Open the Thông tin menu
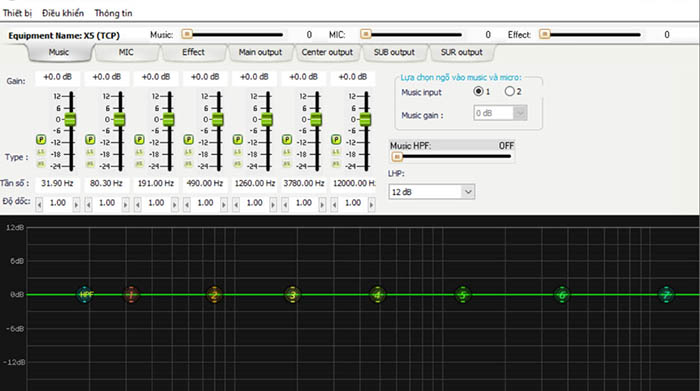The width and height of the screenshot is (700, 391). point(113,13)
